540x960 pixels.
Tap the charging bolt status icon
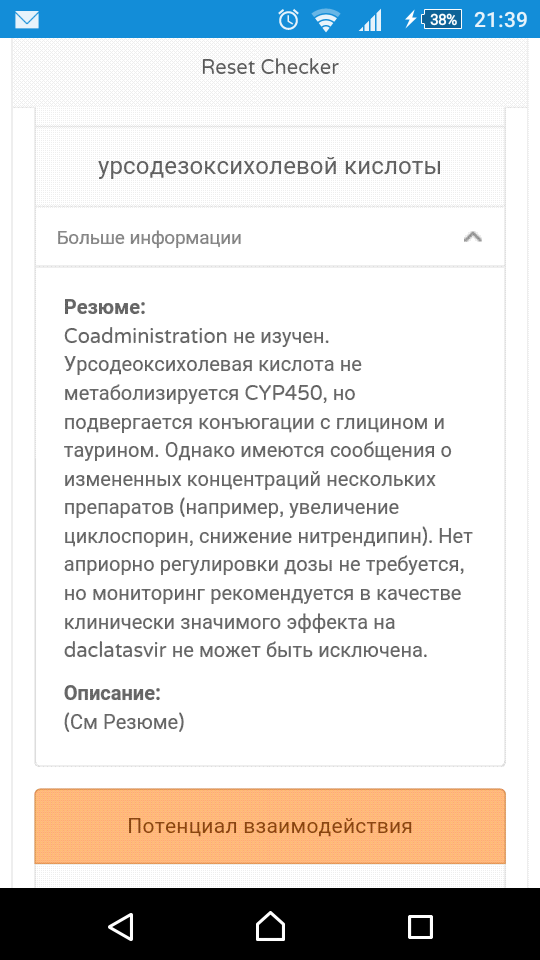(410, 20)
